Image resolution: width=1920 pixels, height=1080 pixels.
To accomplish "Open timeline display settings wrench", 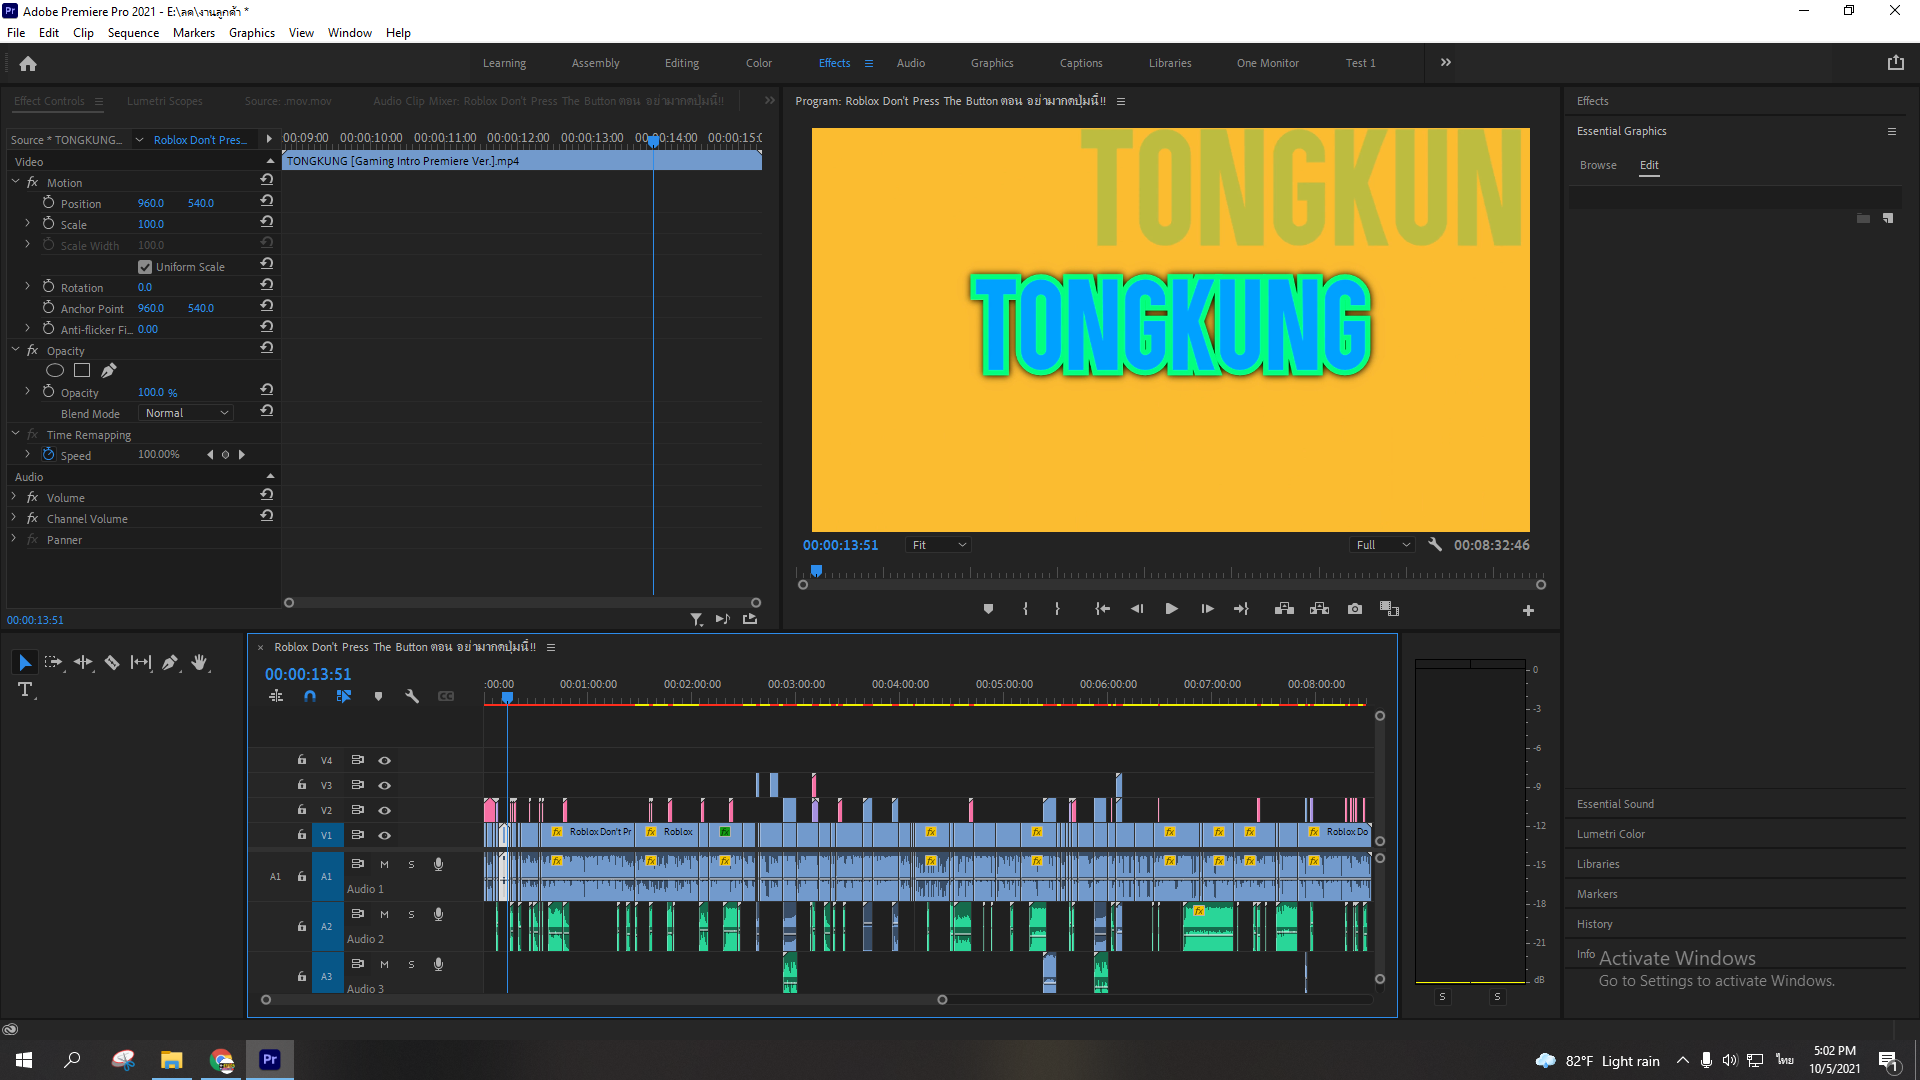I will point(412,696).
